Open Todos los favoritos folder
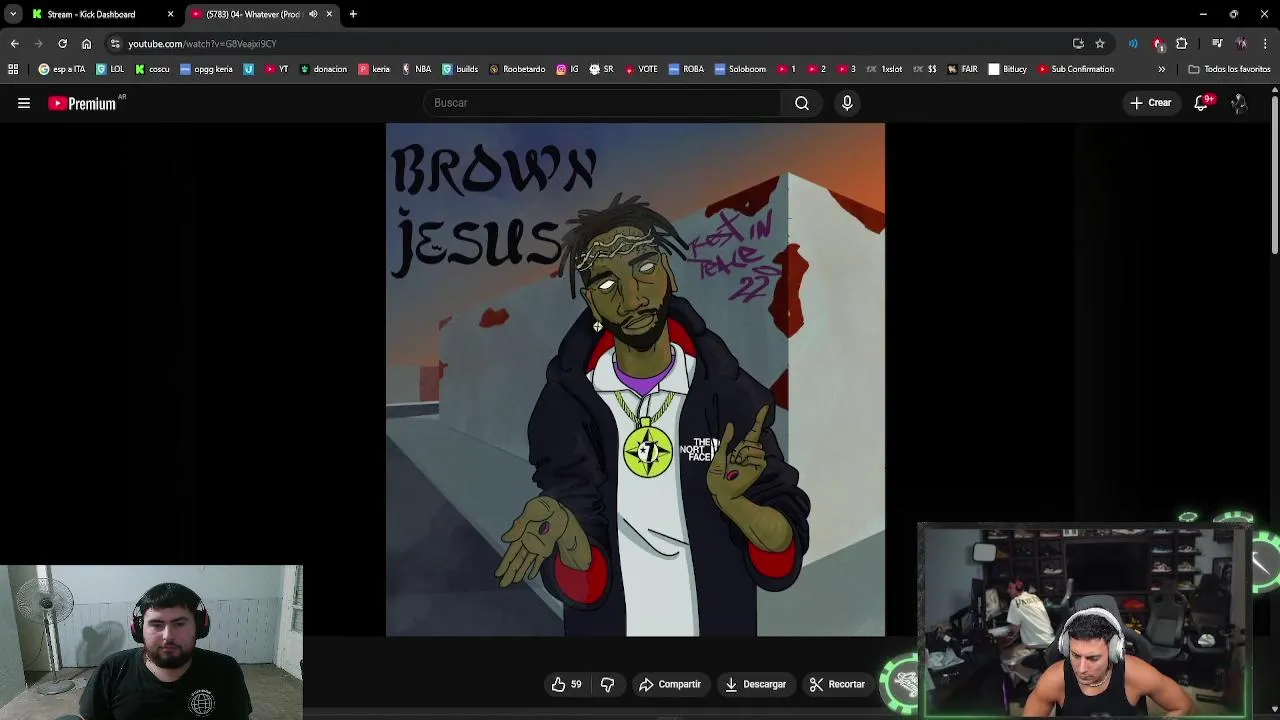This screenshot has height=720, width=1280. point(1229,69)
